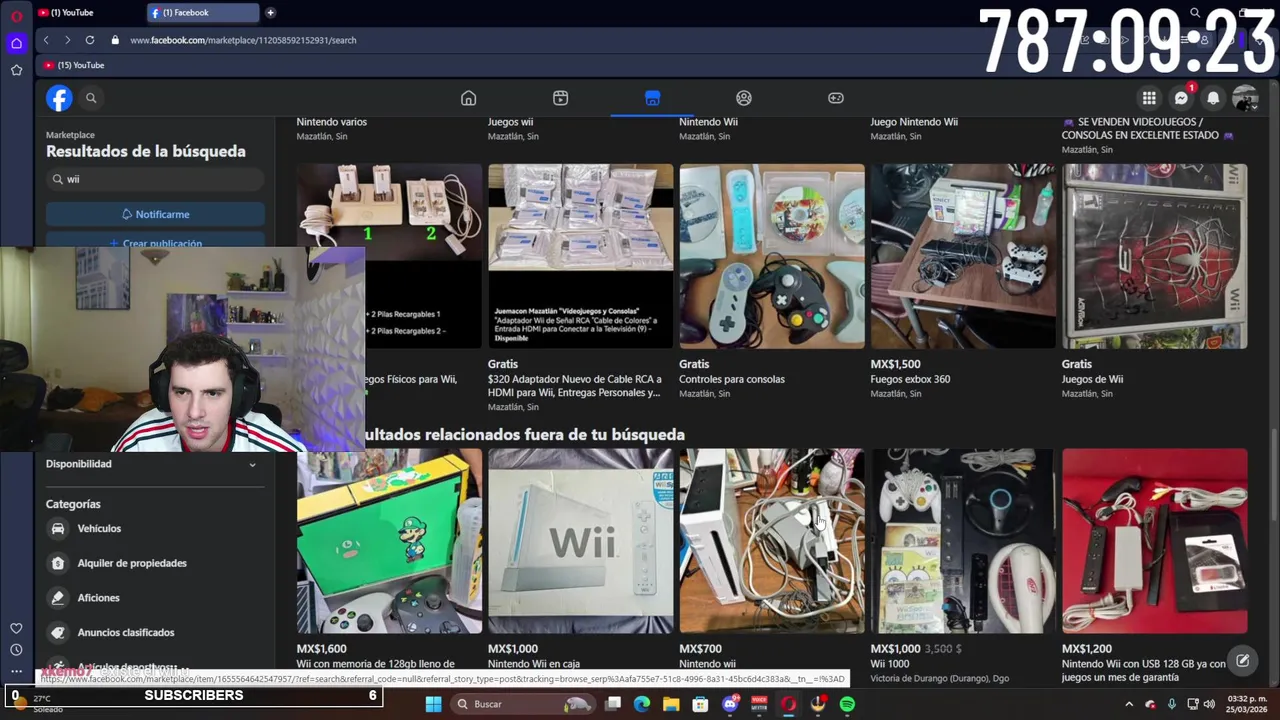
Task: Open the Fuegos exbox 360 listing photo
Action: click(x=963, y=256)
